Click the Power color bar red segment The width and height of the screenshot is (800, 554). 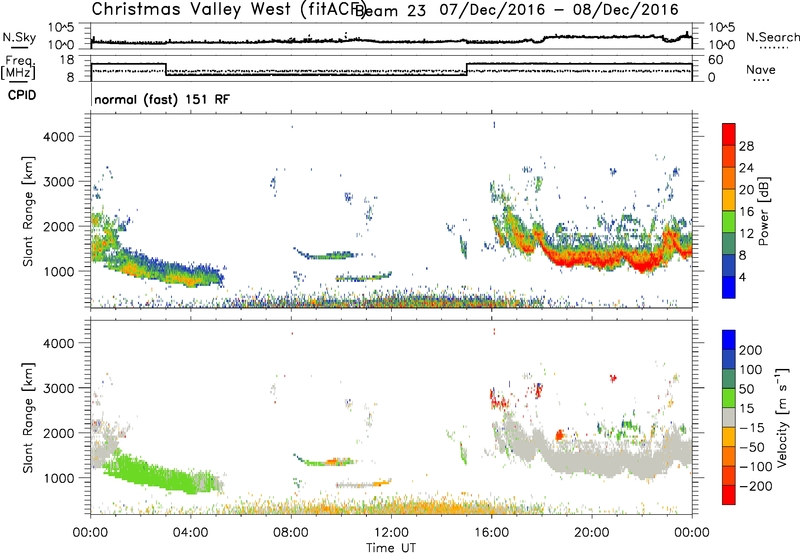[x=729, y=132]
